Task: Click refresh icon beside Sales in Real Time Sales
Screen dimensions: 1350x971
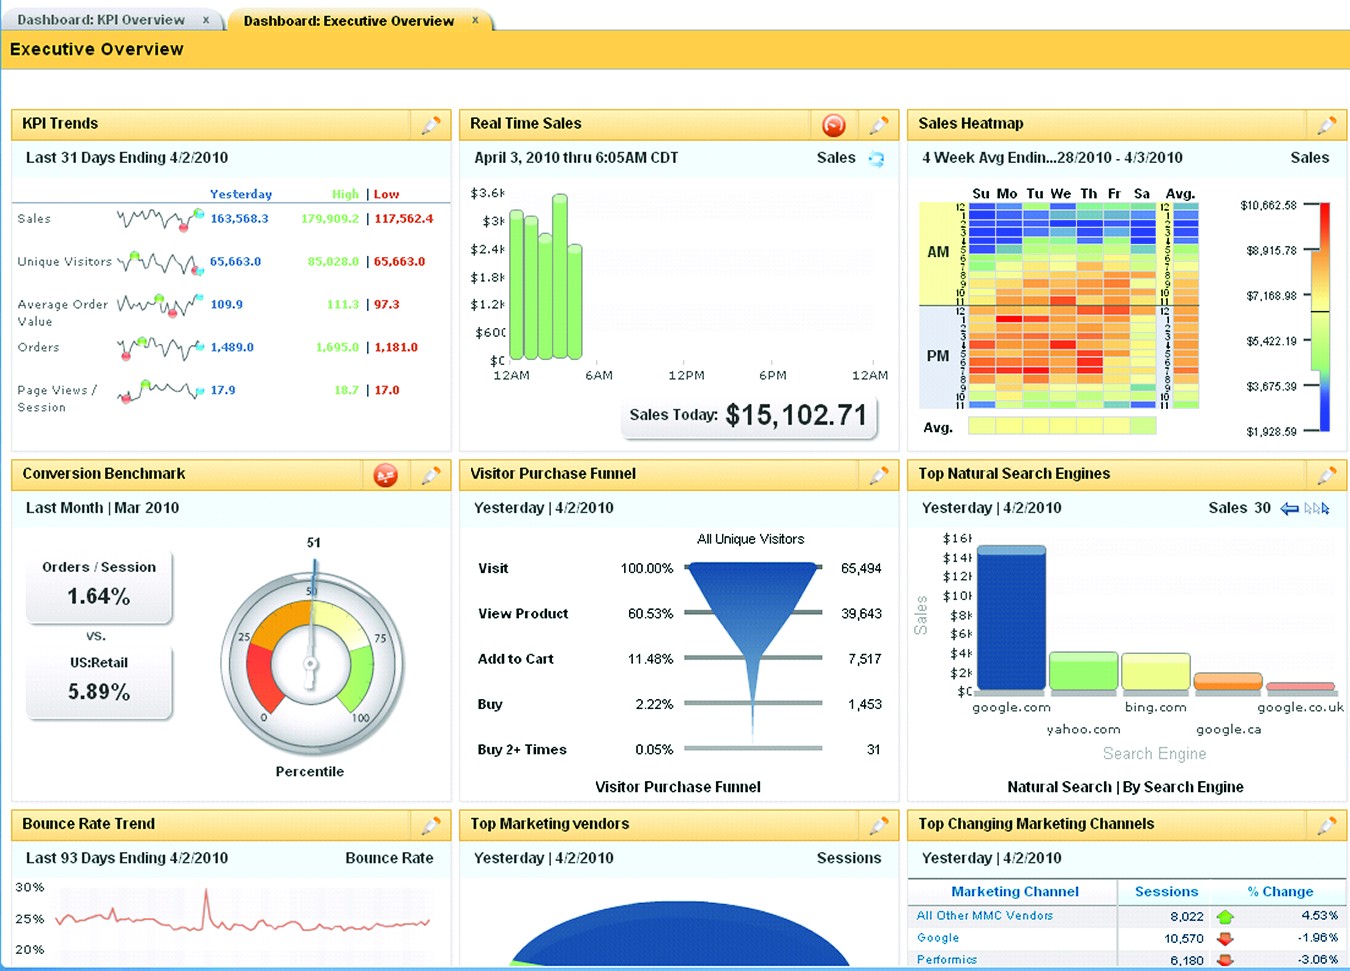Action: [876, 159]
